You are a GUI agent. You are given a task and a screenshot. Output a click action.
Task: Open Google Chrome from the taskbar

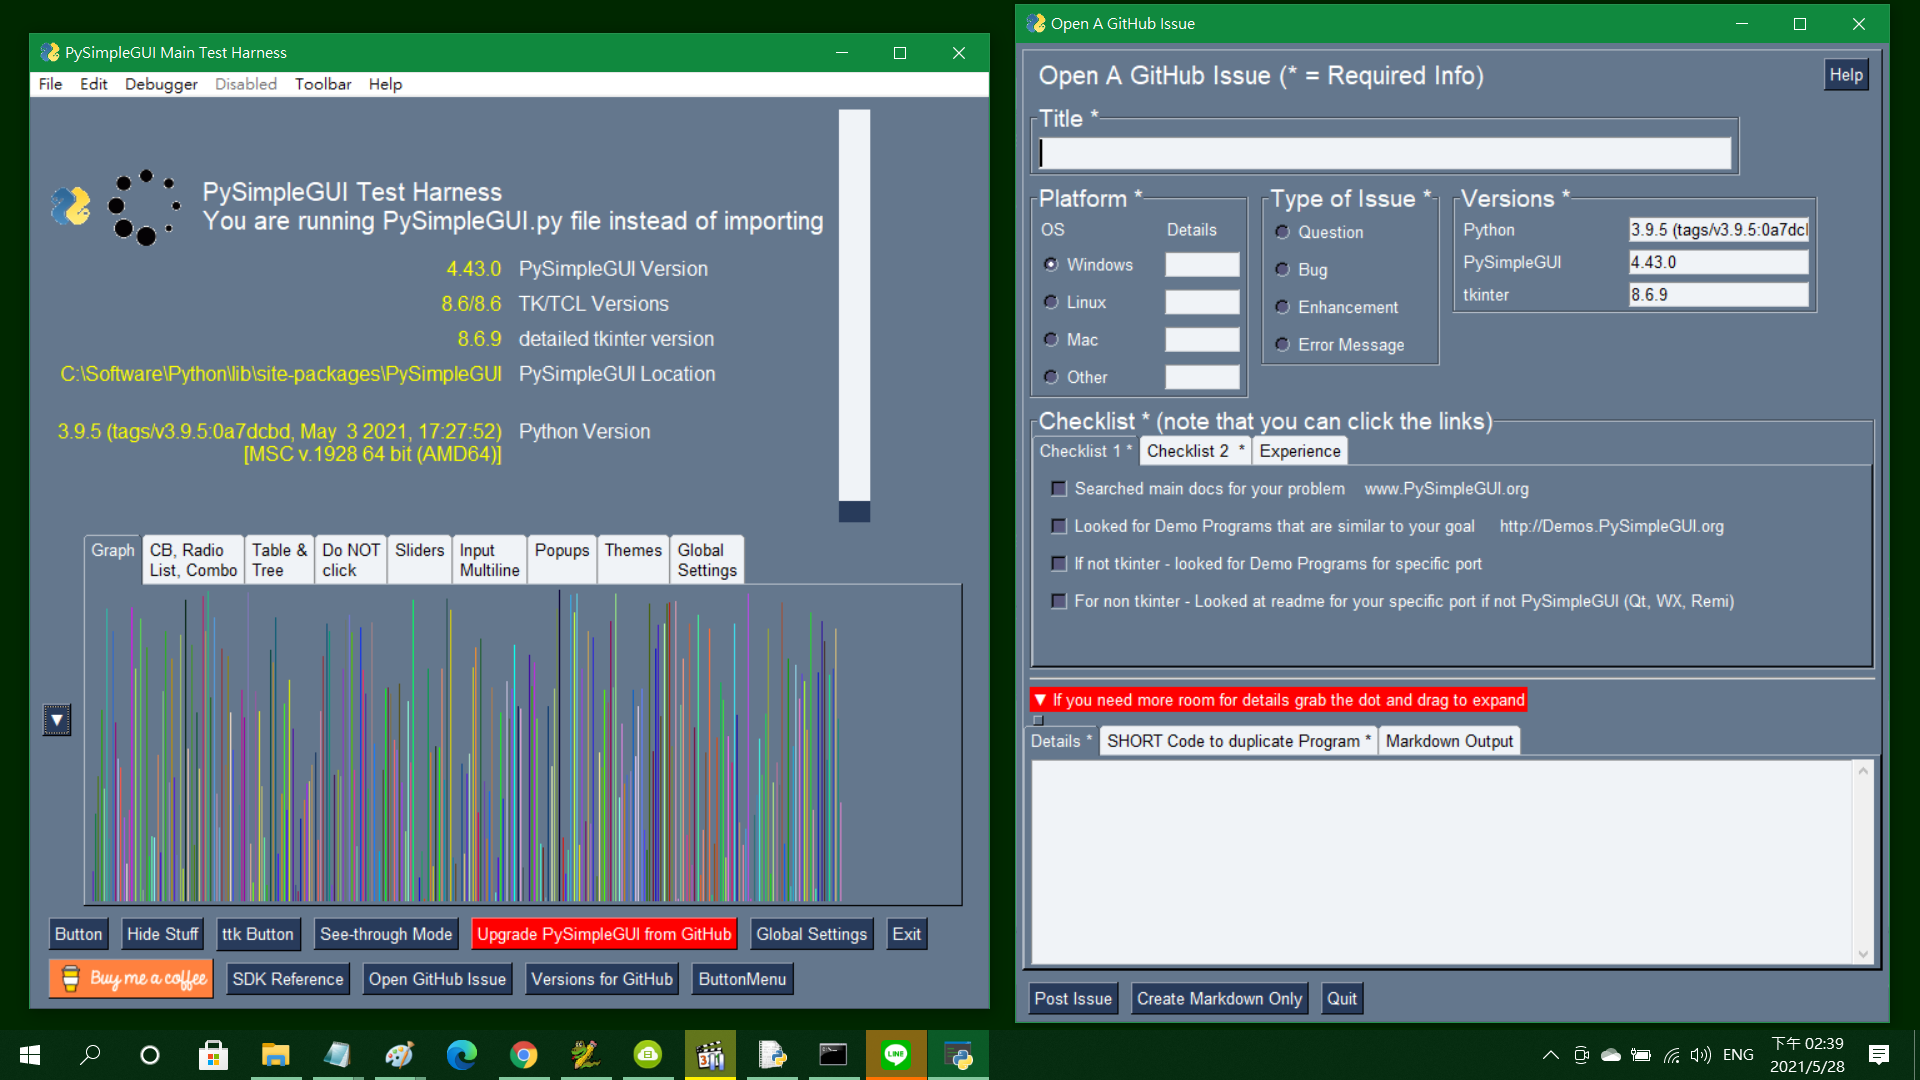(523, 1055)
